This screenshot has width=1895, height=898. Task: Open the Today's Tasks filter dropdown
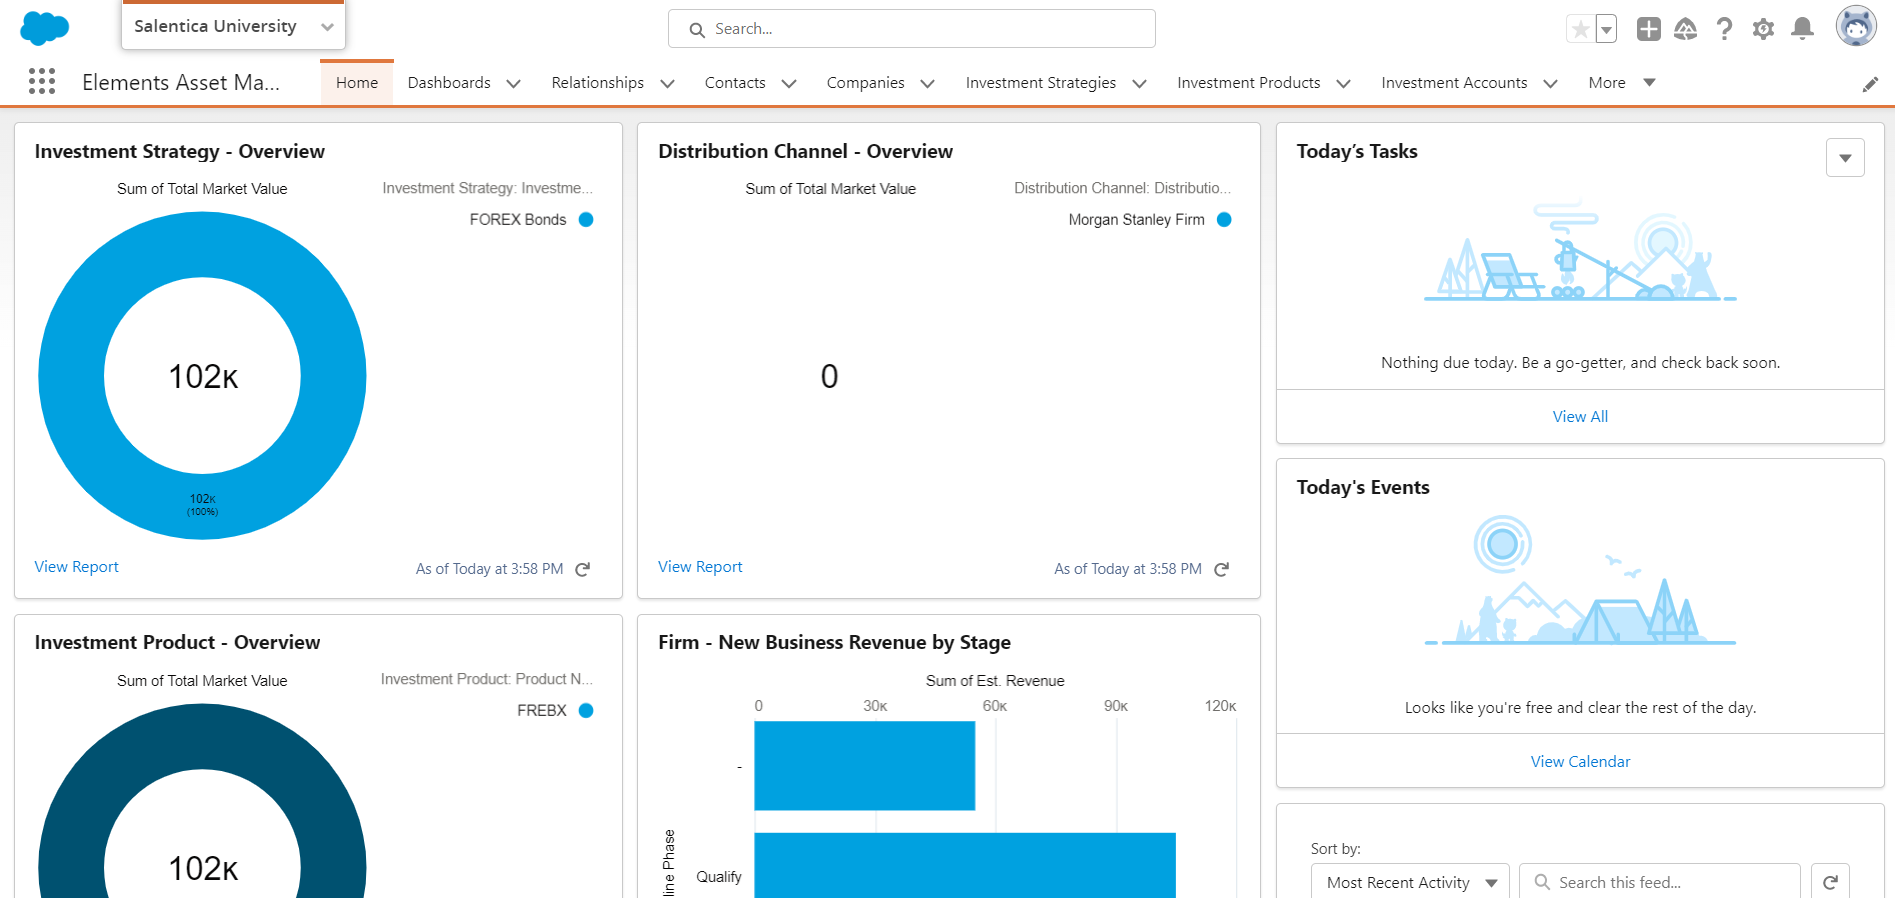[1845, 158]
